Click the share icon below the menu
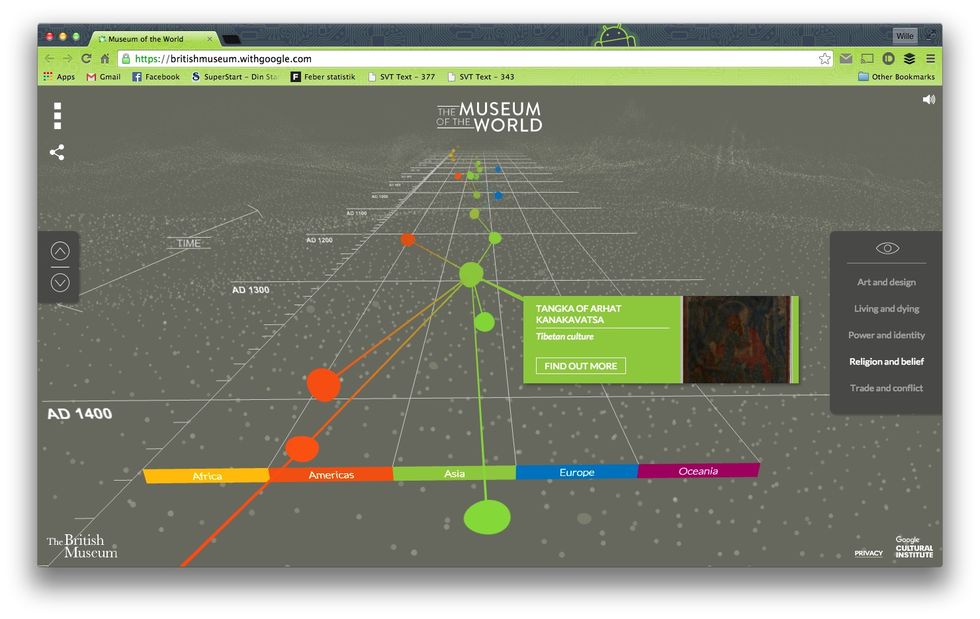 point(57,153)
